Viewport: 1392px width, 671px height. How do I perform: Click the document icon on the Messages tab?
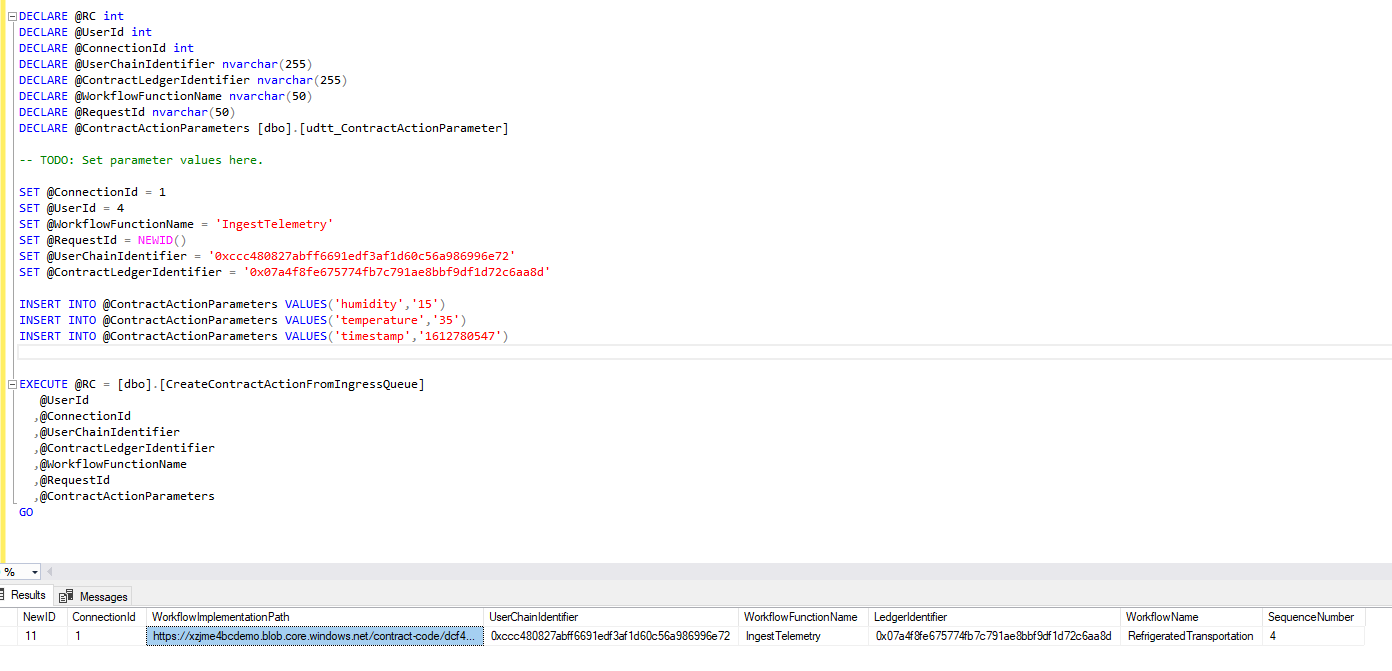tap(66, 595)
